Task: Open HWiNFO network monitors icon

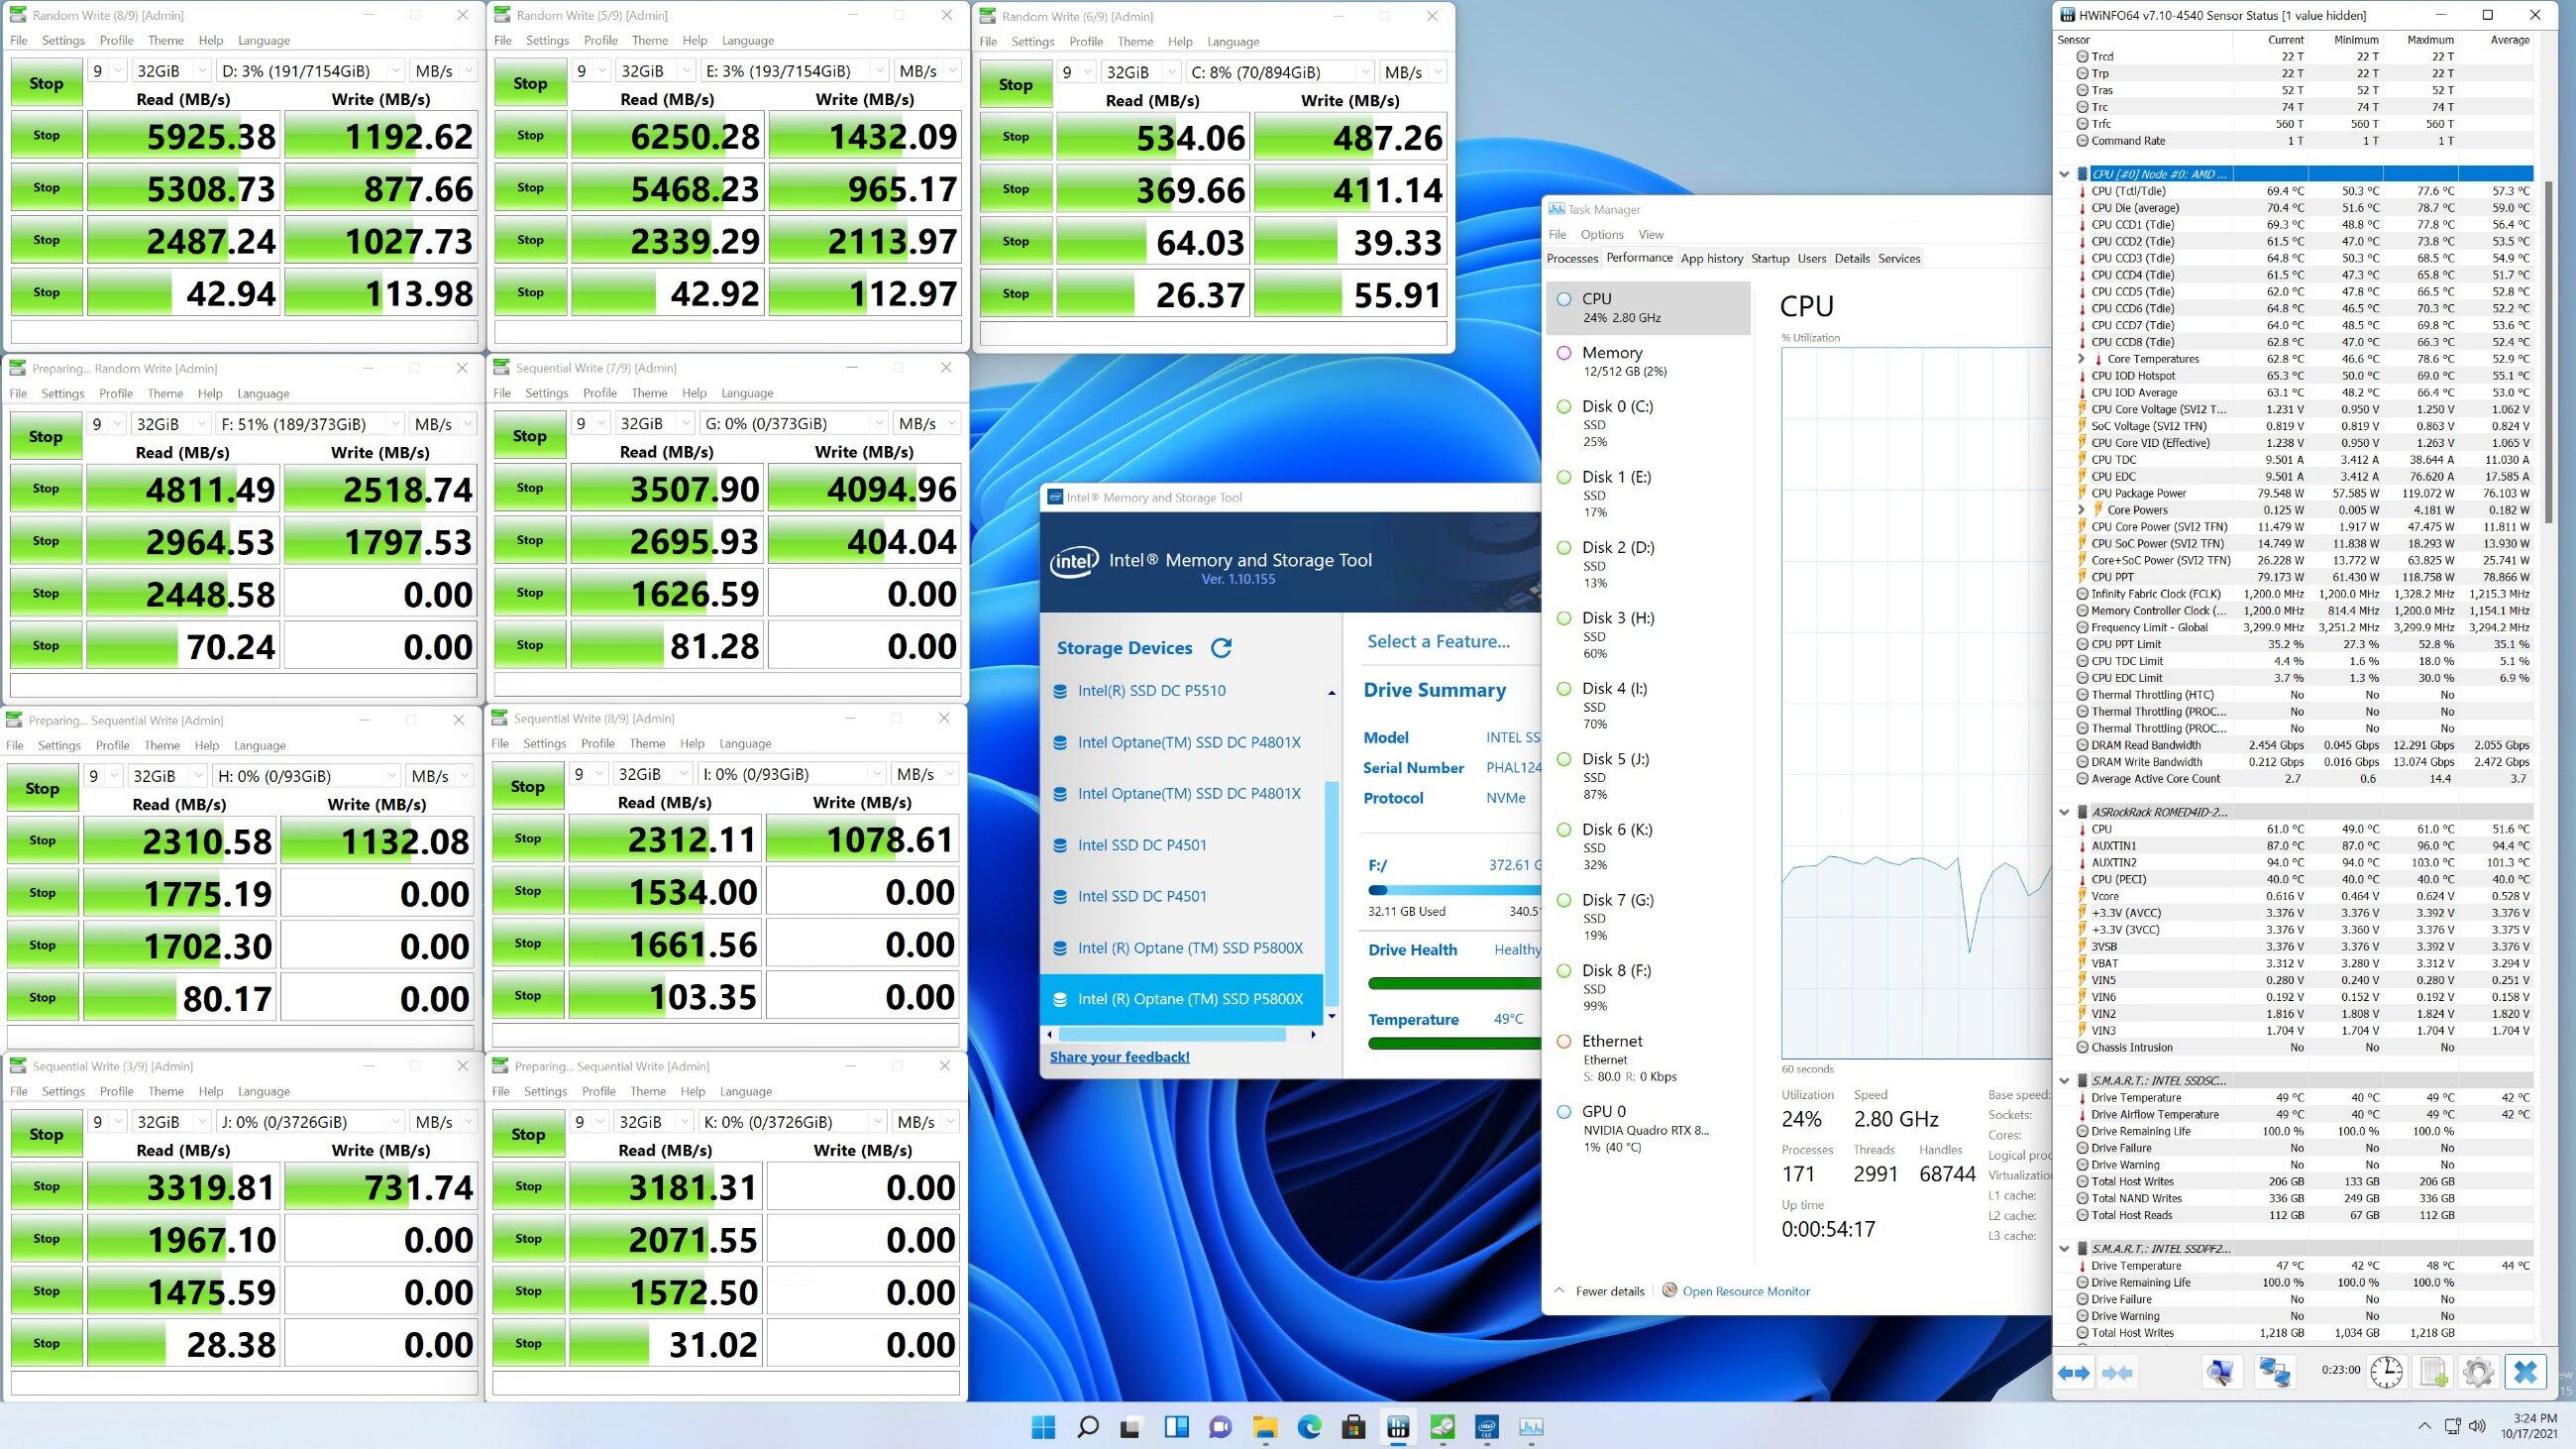Action: pyautogui.click(x=2275, y=1372)
